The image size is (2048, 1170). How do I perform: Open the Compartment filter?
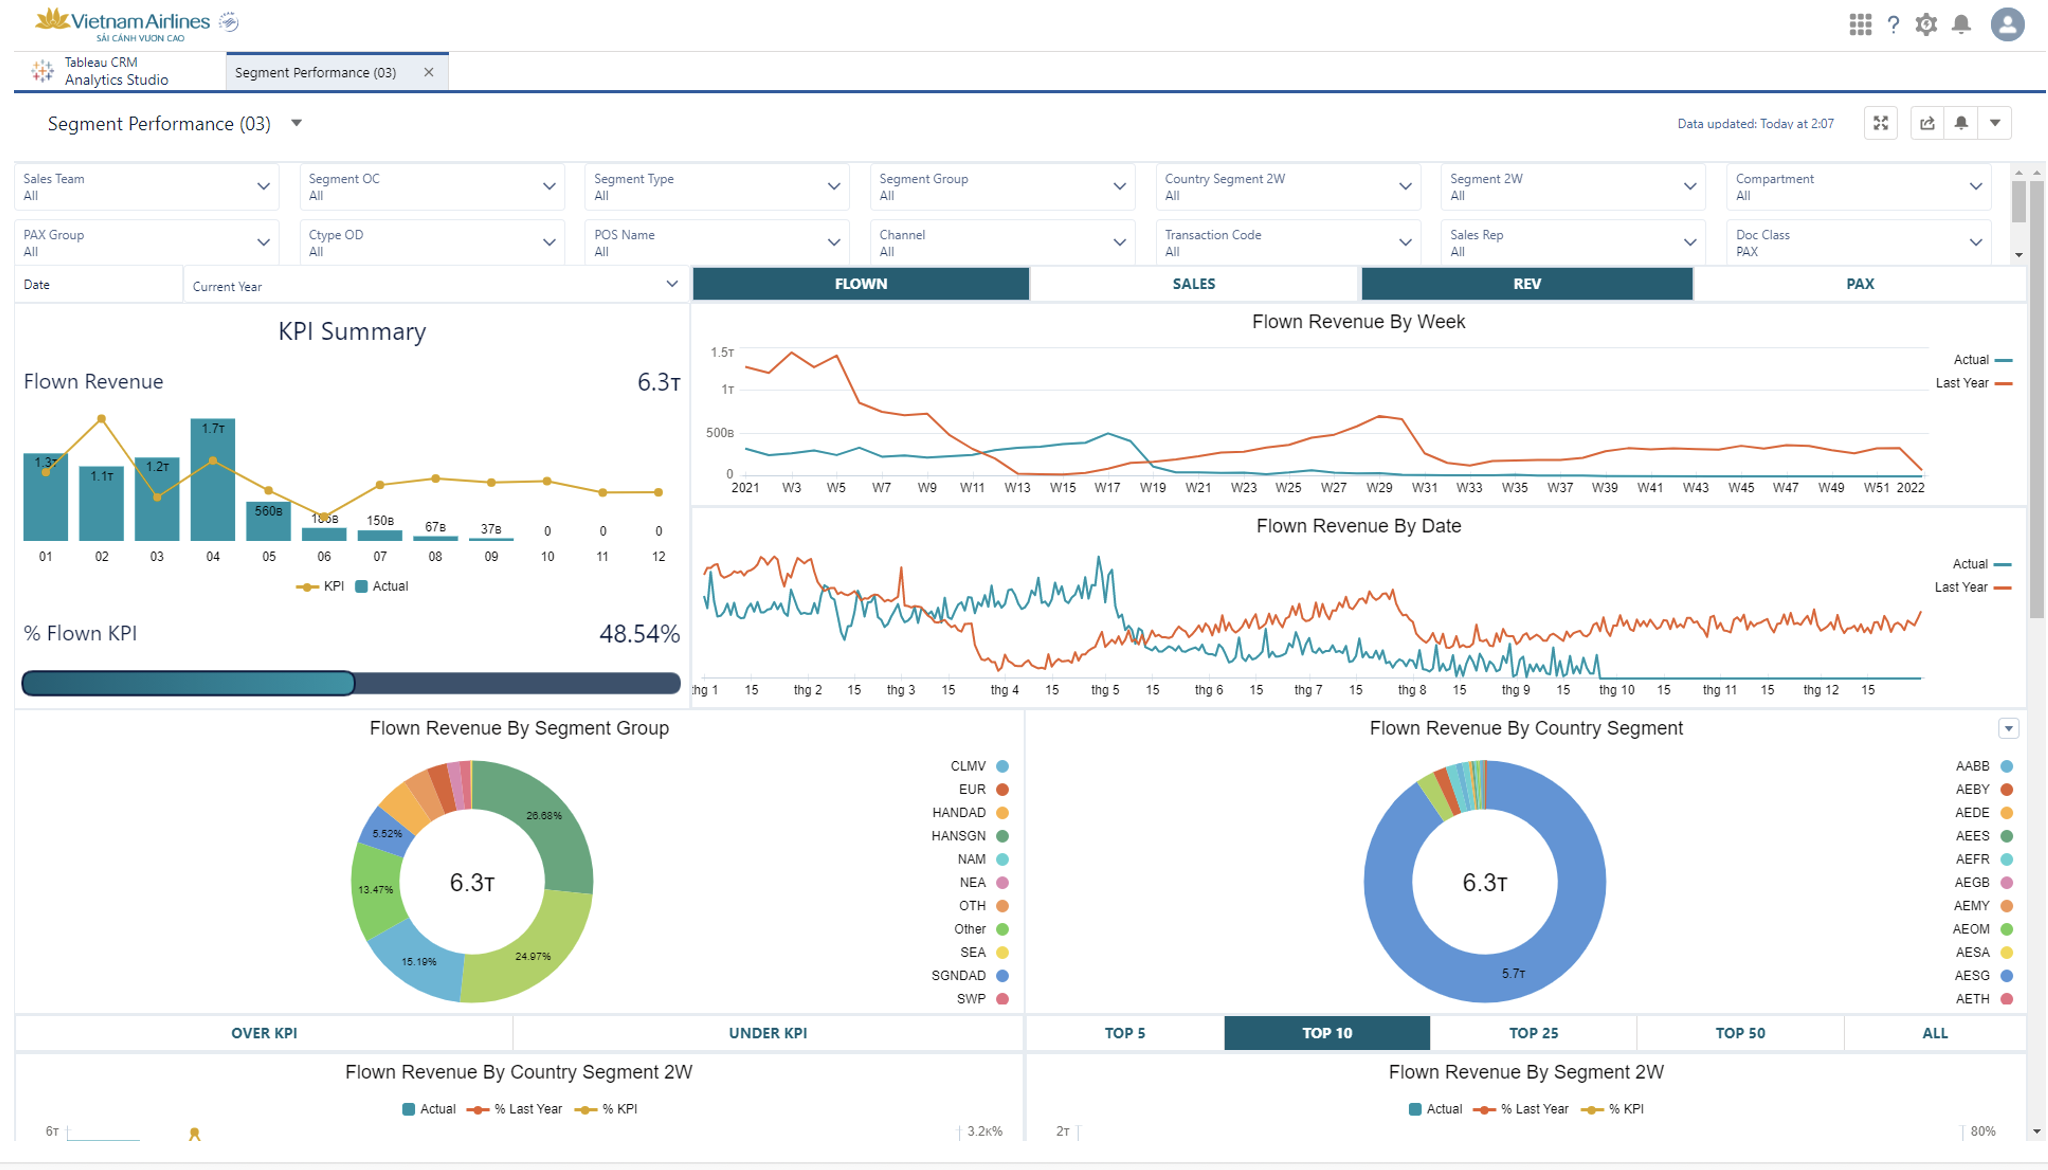tap(1859, 187)
